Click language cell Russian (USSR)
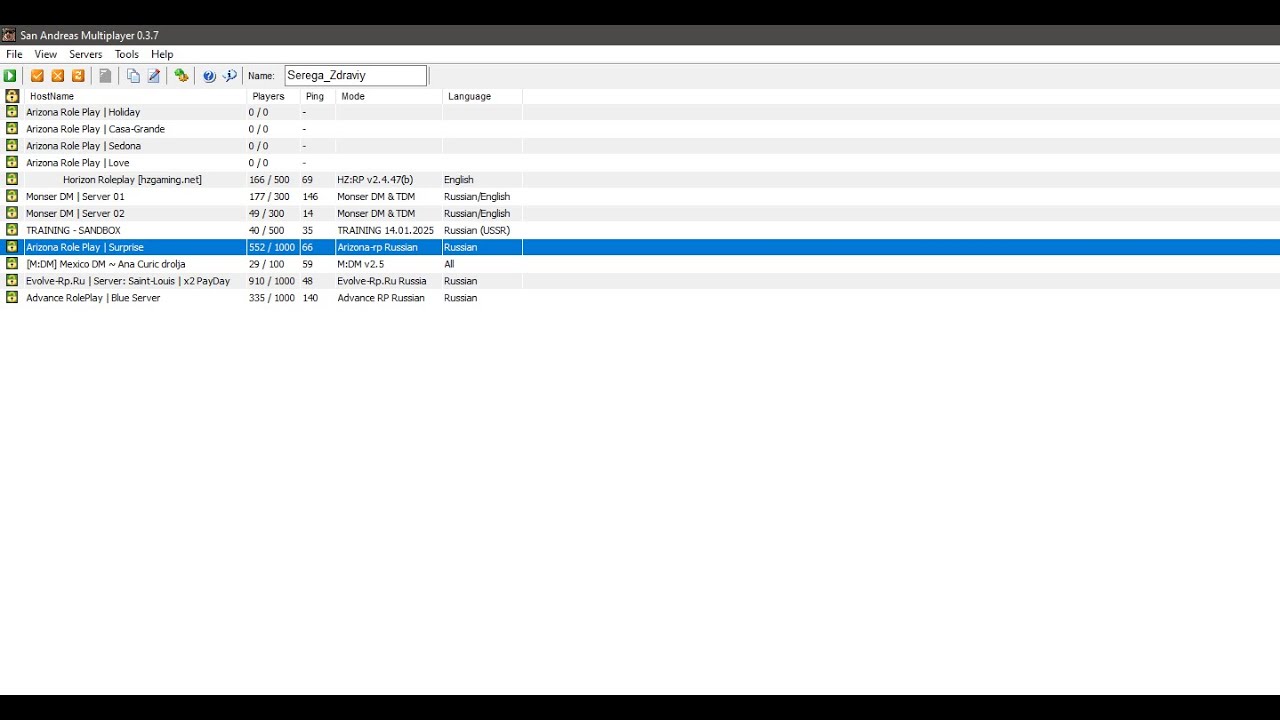Viewport: 1280px width, 720px height. pos(477,230)
